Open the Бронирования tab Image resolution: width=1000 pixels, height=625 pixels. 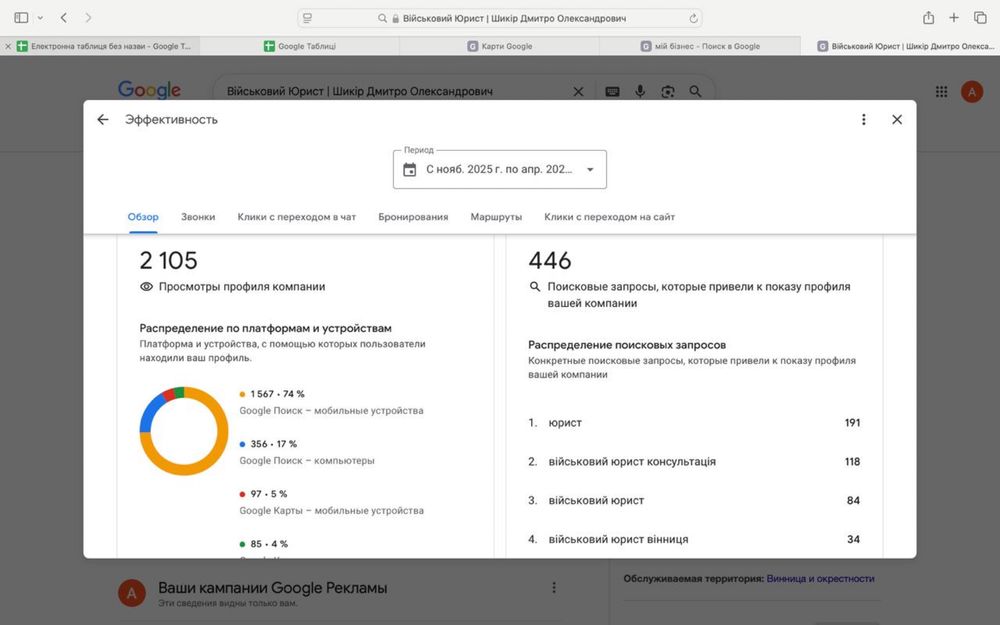pyautogui.click(x=413, y=217)
